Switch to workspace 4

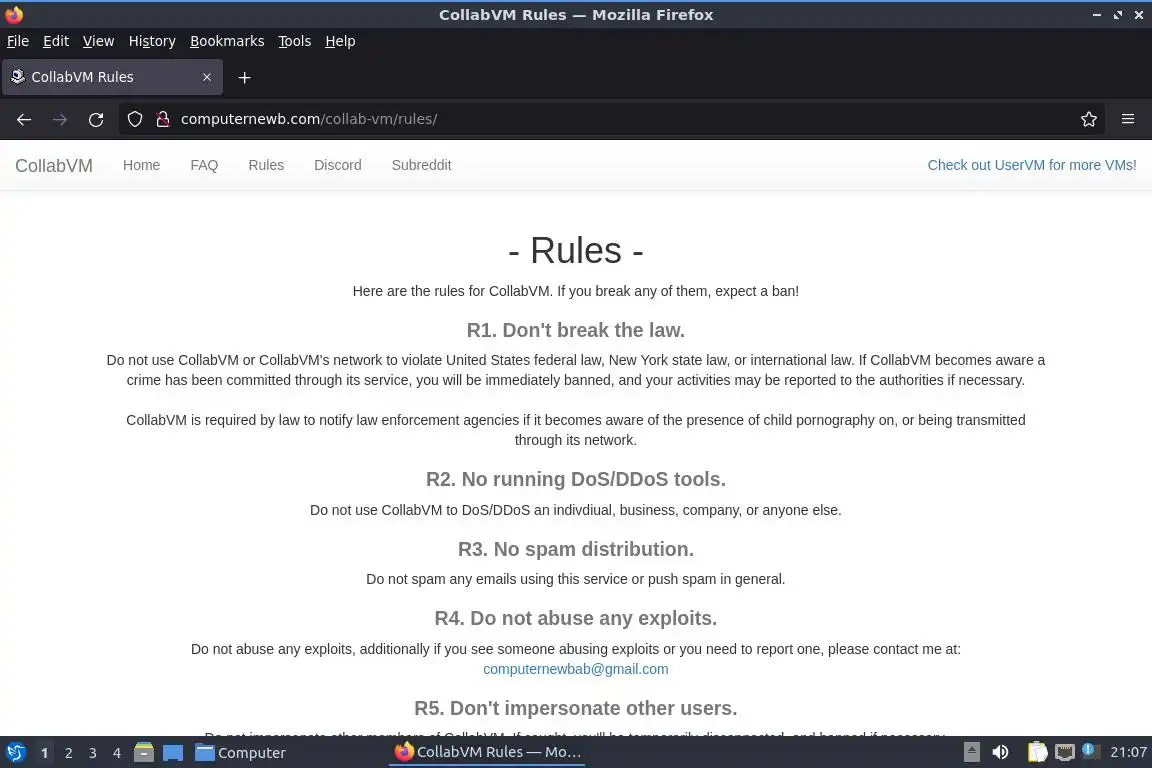tap(117, 753)
